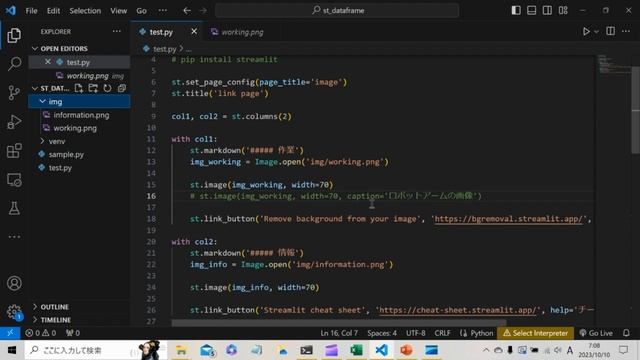Open sample.py in the explorer
The image size is (640, 360).
click(66, 154)
